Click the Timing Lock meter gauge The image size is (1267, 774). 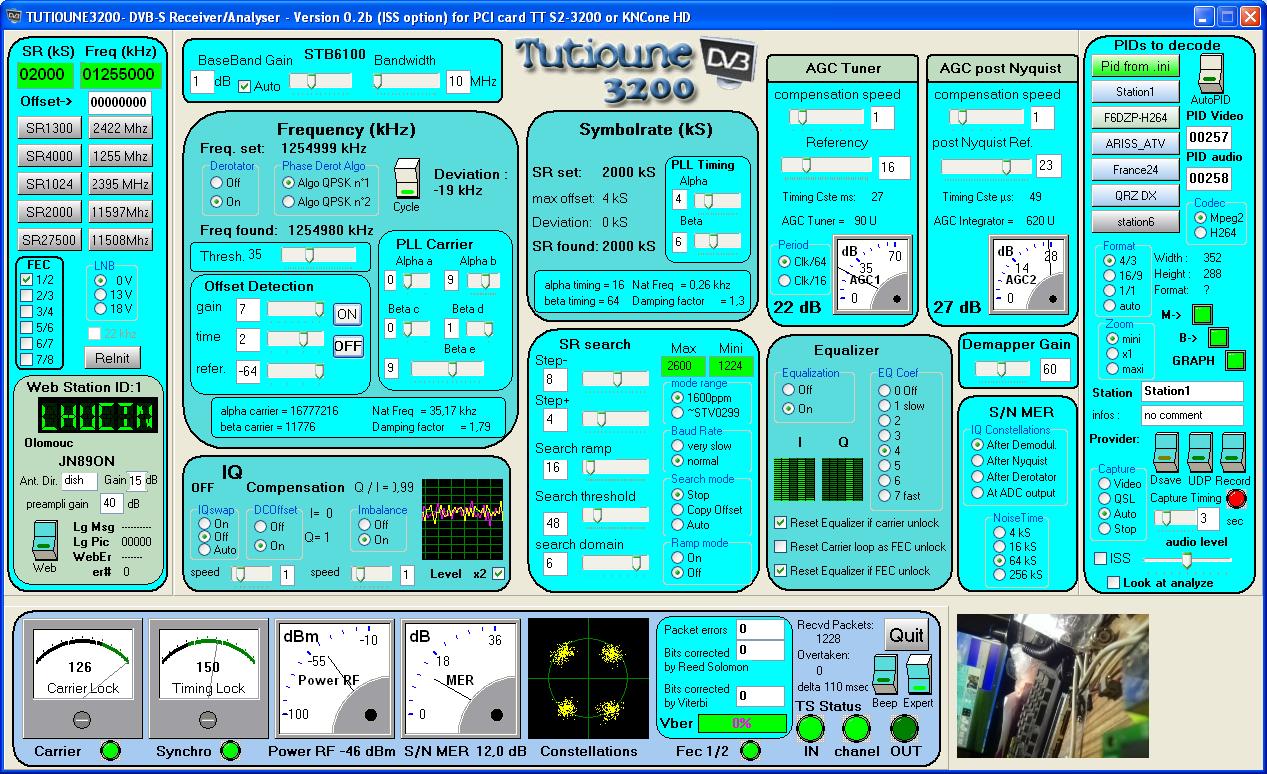208,679
